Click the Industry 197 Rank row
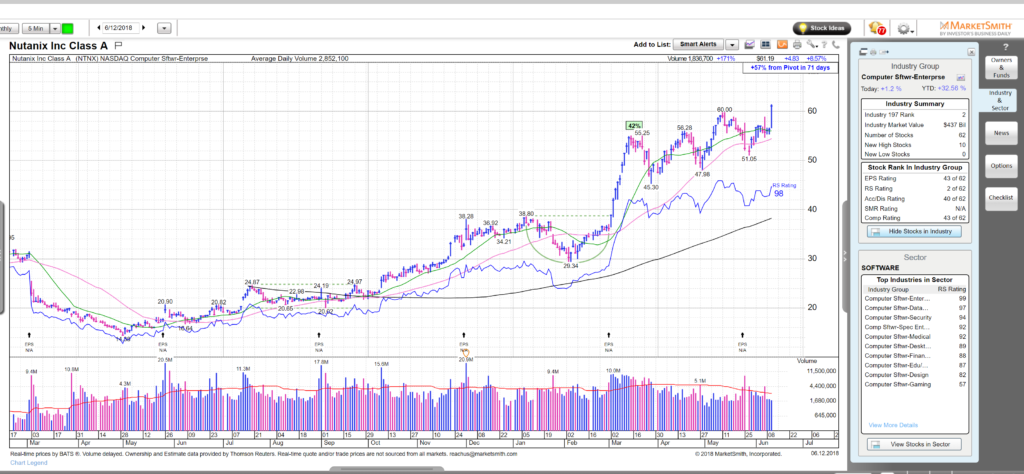The height and width of the screenshot is (474, 1024). tap(915, 115)
